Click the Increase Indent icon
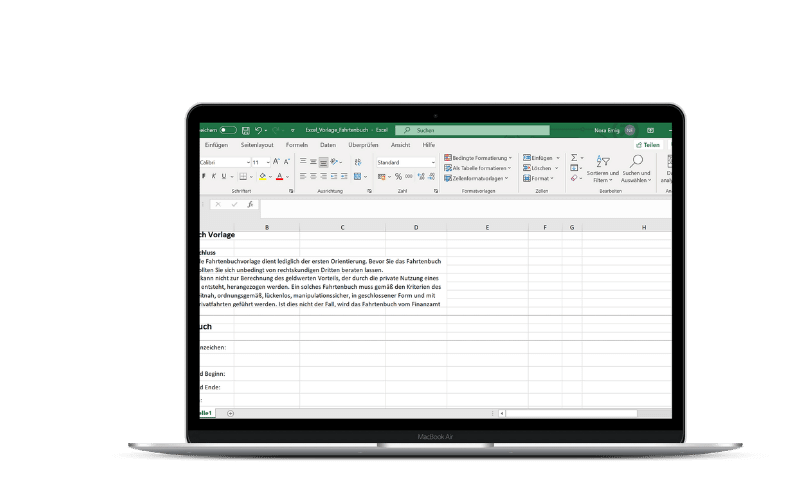Screen dimensions: 800x490 [344, 176]
